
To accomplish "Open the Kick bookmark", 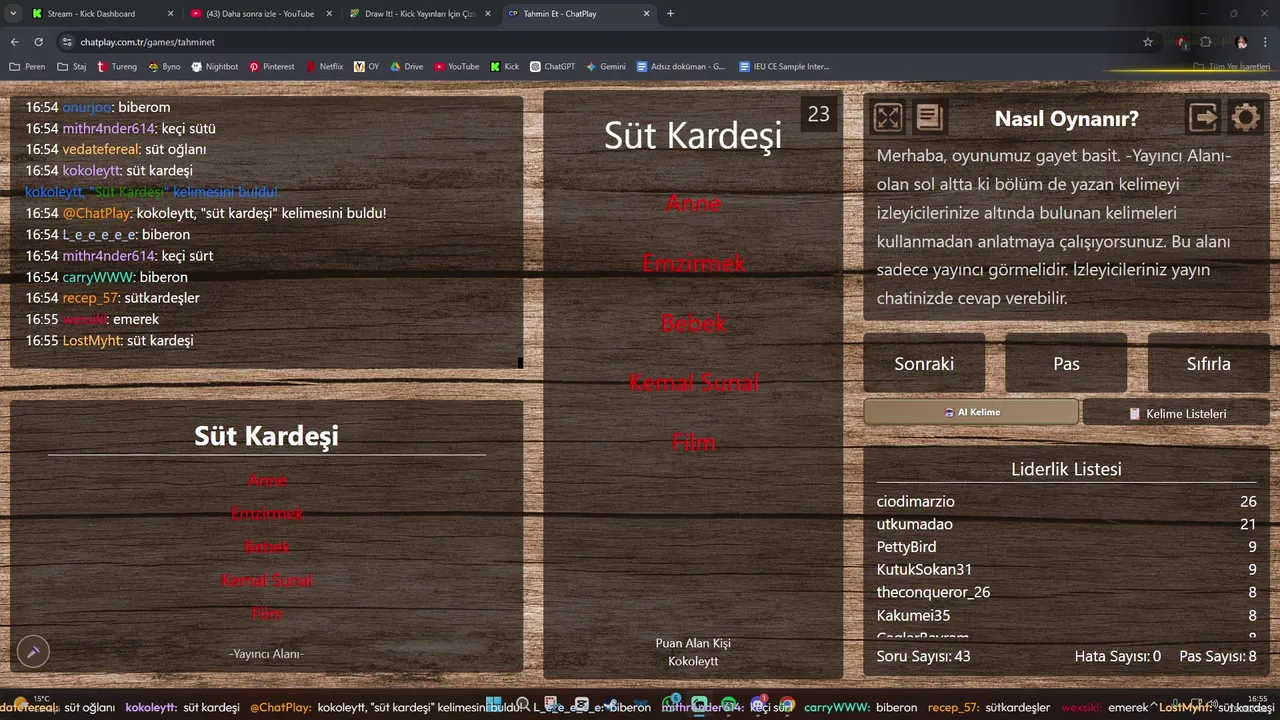I will tap(505, 67).
